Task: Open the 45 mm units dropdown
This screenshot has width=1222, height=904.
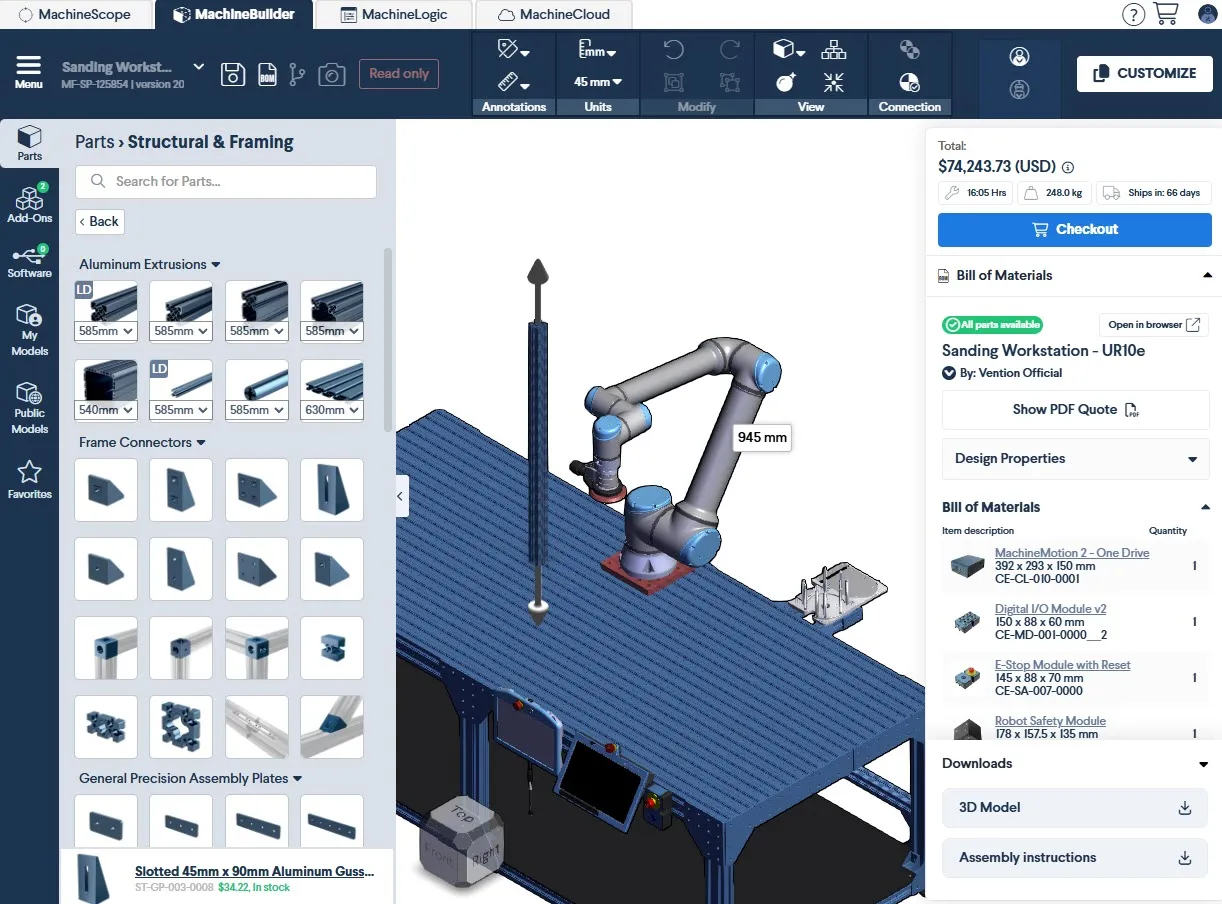Action: 597,82
